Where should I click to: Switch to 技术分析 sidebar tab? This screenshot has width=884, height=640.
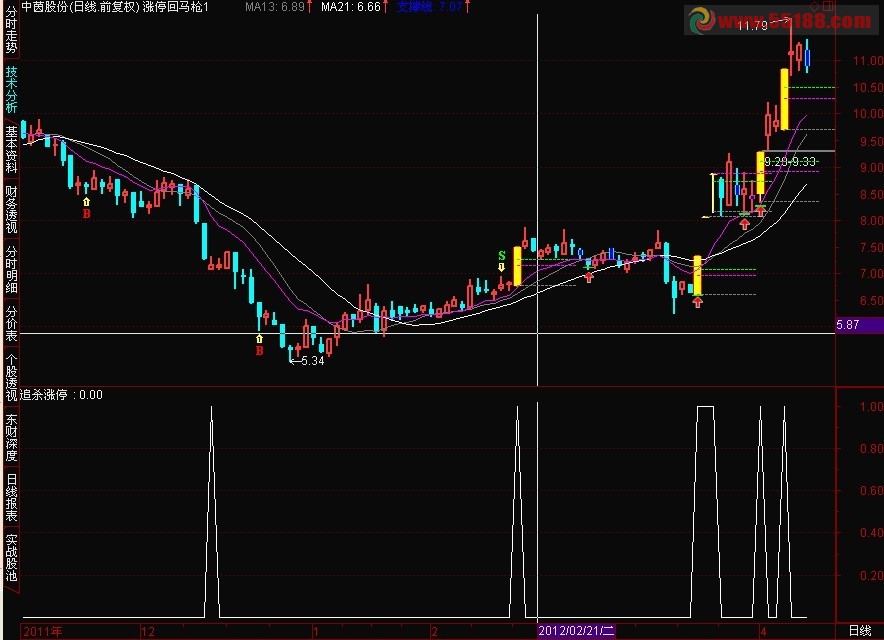(11, 89)
